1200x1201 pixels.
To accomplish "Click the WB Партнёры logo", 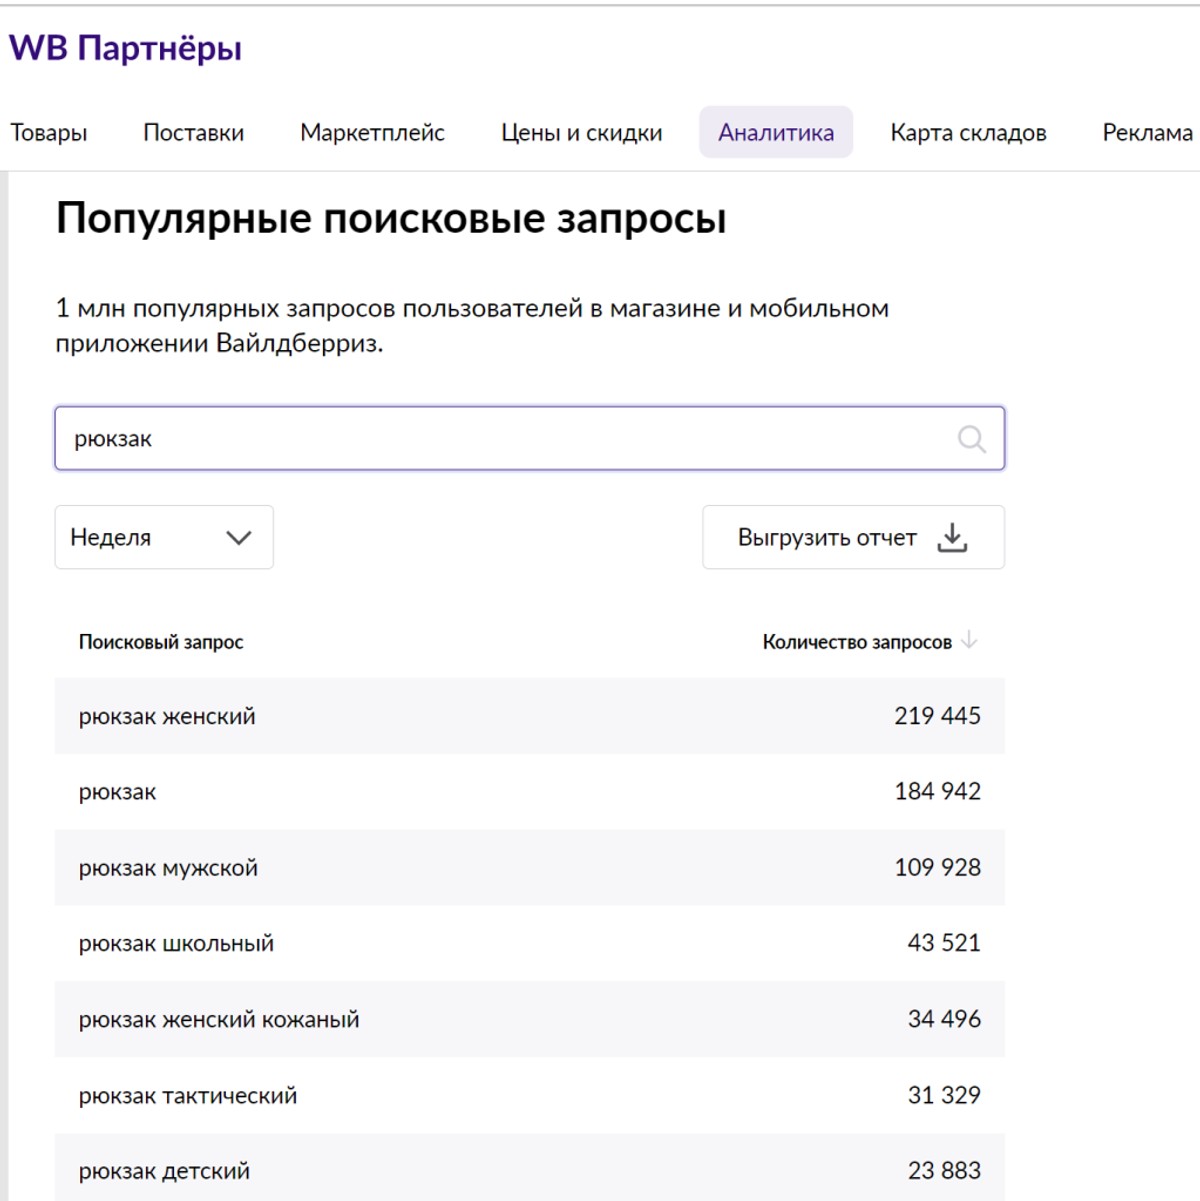I will point(125,48).
